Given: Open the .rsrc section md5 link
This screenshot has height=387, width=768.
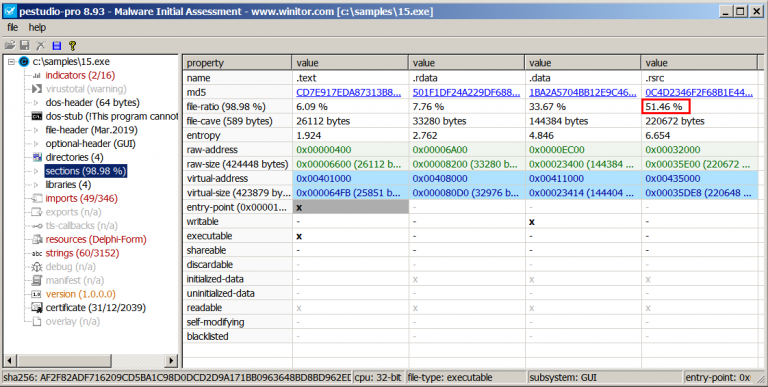Looking at the screenshot, I should pos(699,92).
